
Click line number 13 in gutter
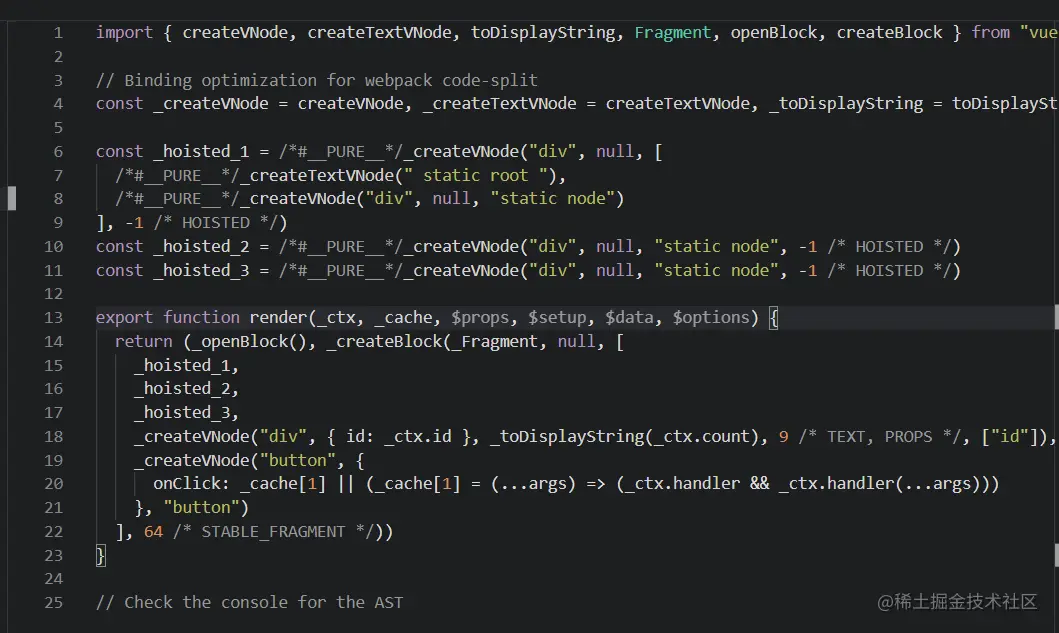click(x=53, y=318)
